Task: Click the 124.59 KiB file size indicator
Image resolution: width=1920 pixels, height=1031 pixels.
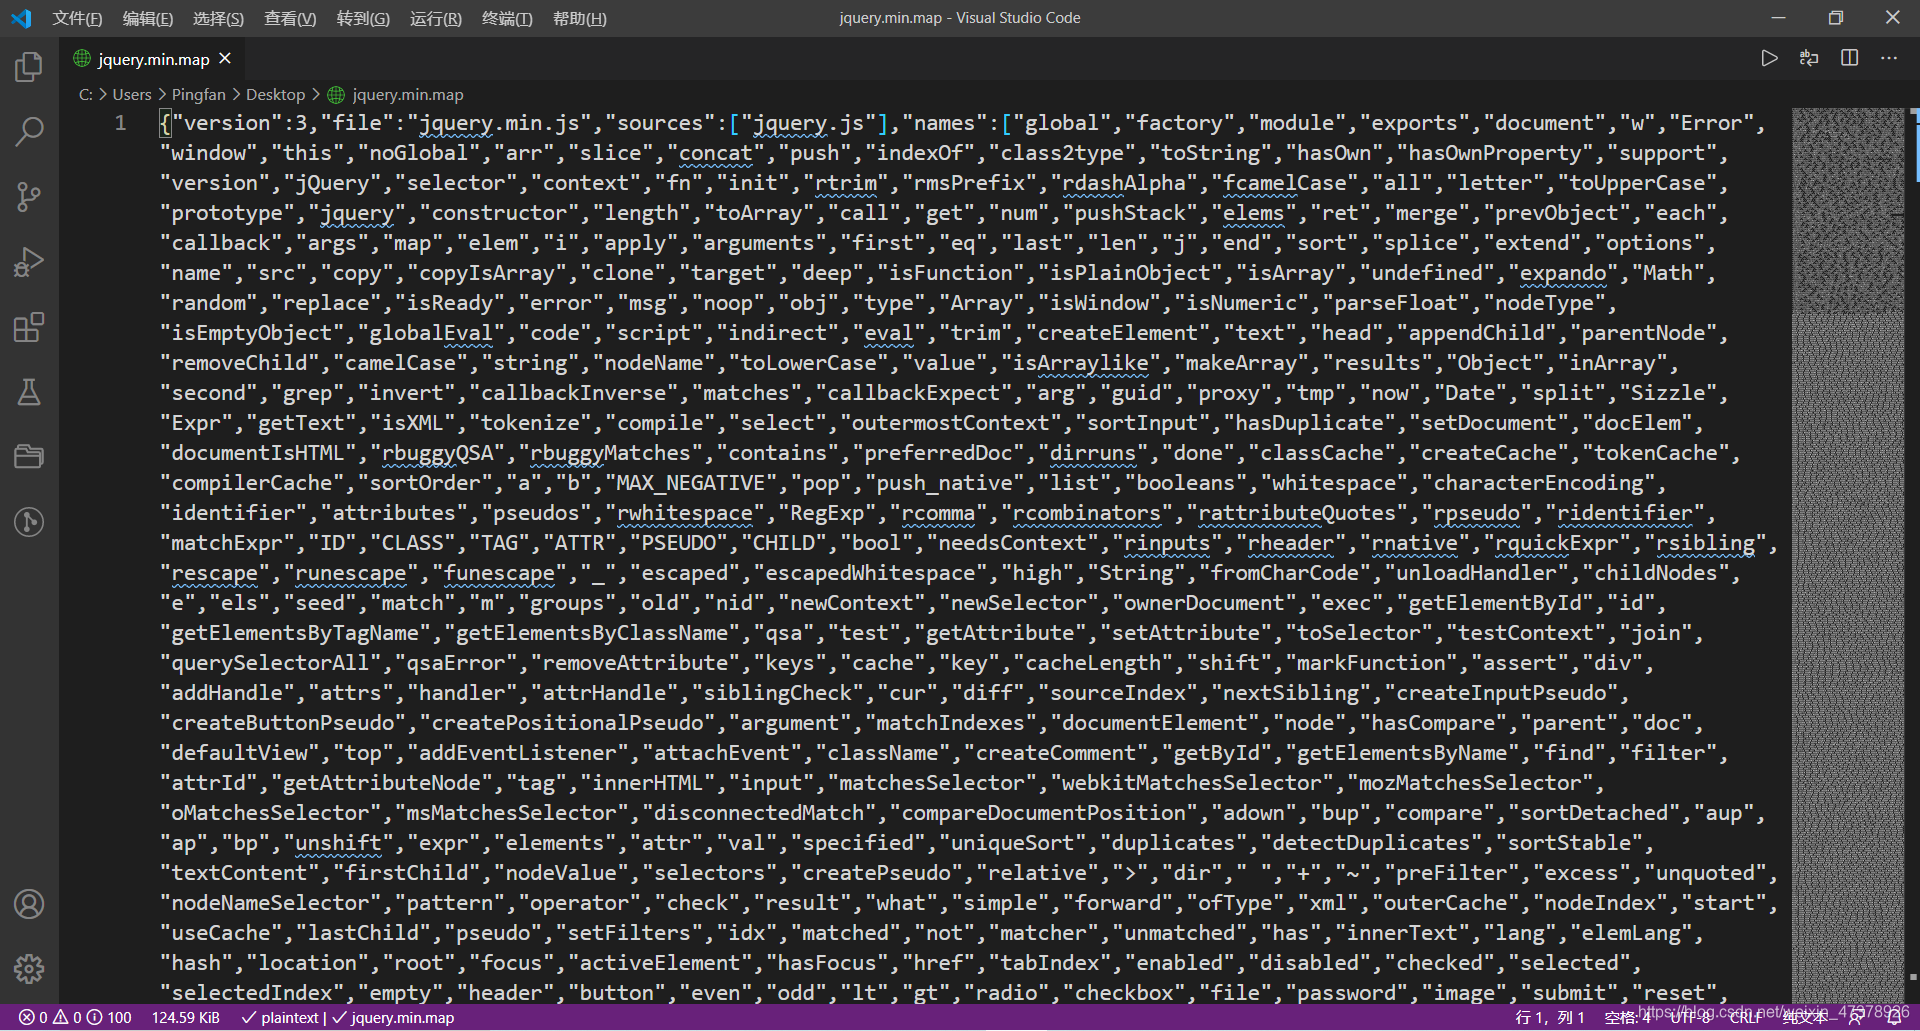Action: tap(185, 1017)
